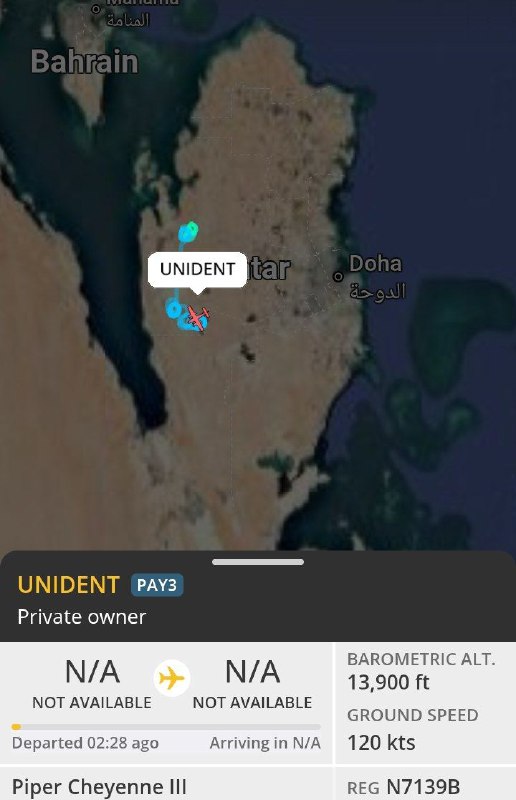Select the red aircraft icon on map

[x=197, y=317]
